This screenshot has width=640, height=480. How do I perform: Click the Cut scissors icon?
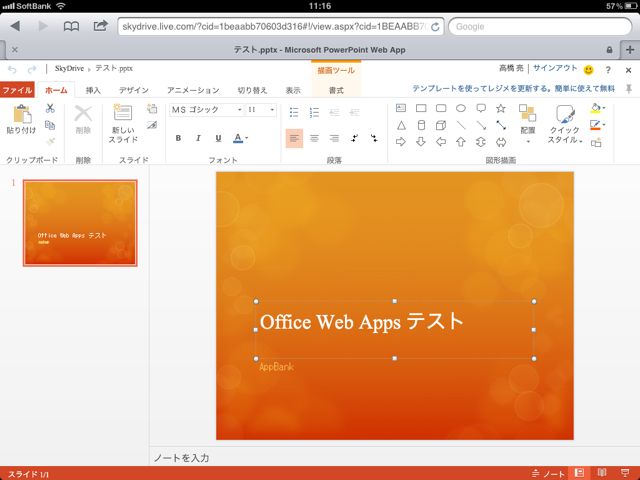pos(50,108)
